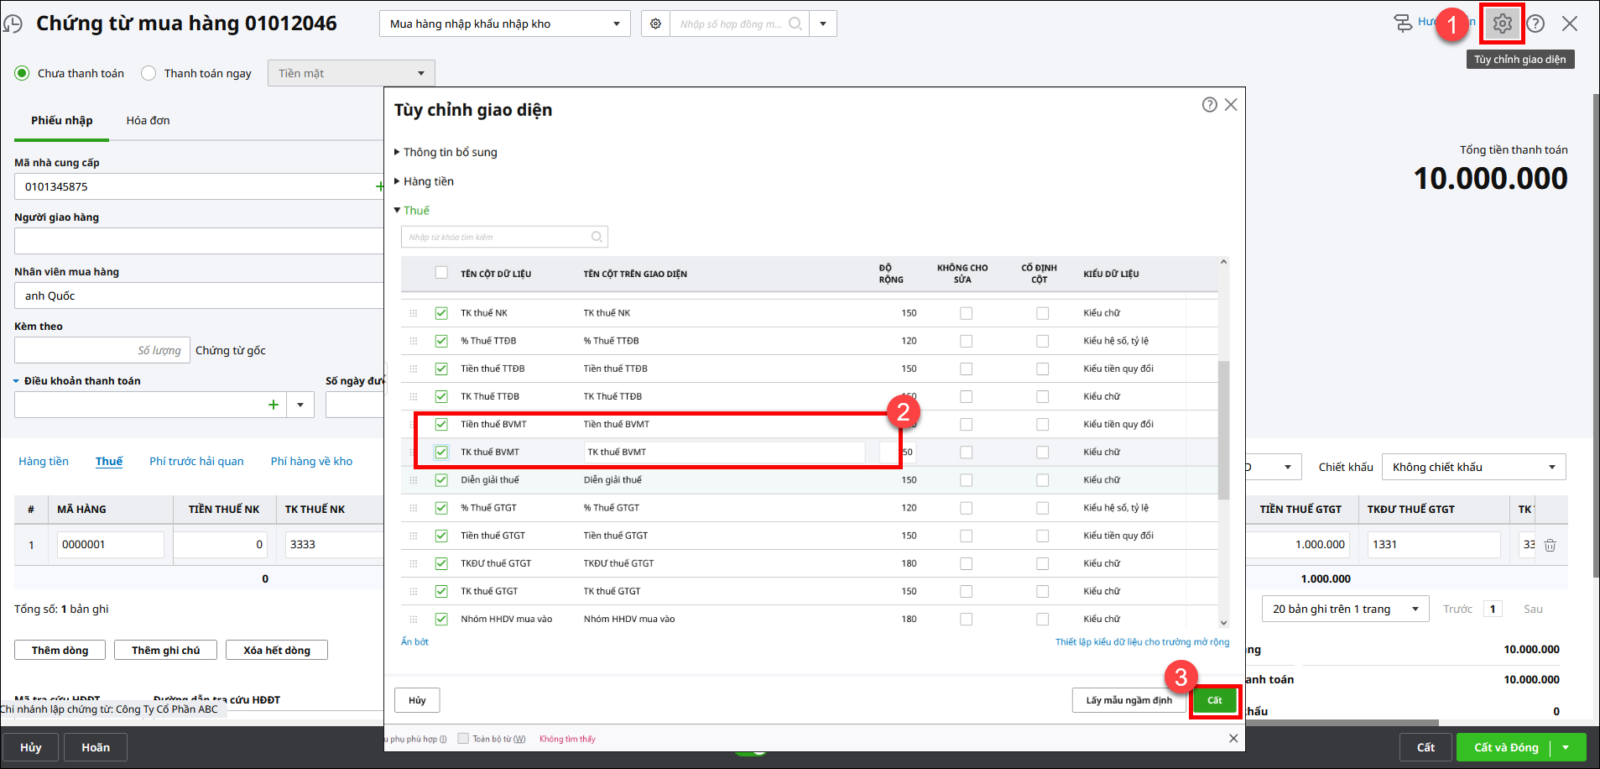1600x769 pixels.
Task: Toggle the Diễn giải thuế row checkbox
Action: (x=441, y=480)
